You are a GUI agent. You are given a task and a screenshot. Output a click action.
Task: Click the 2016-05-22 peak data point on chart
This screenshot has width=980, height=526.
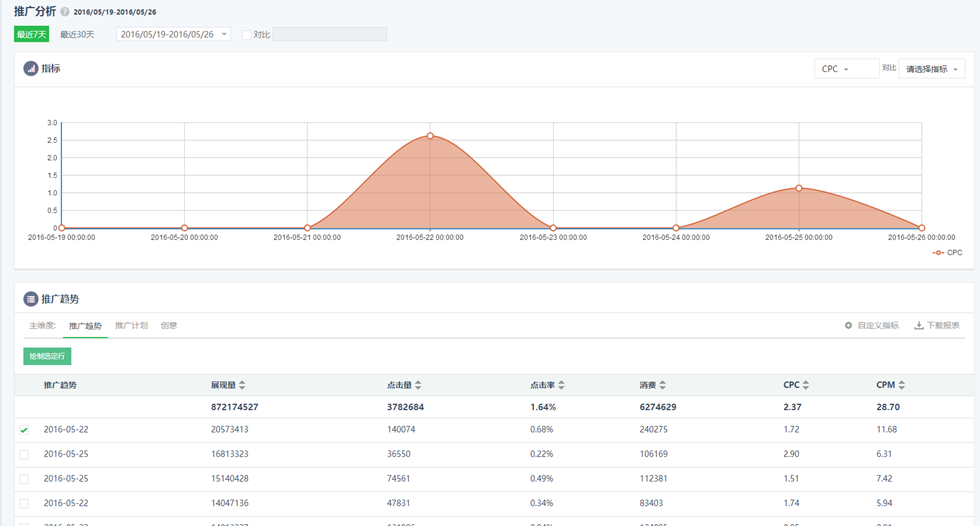tap(430, 135)
